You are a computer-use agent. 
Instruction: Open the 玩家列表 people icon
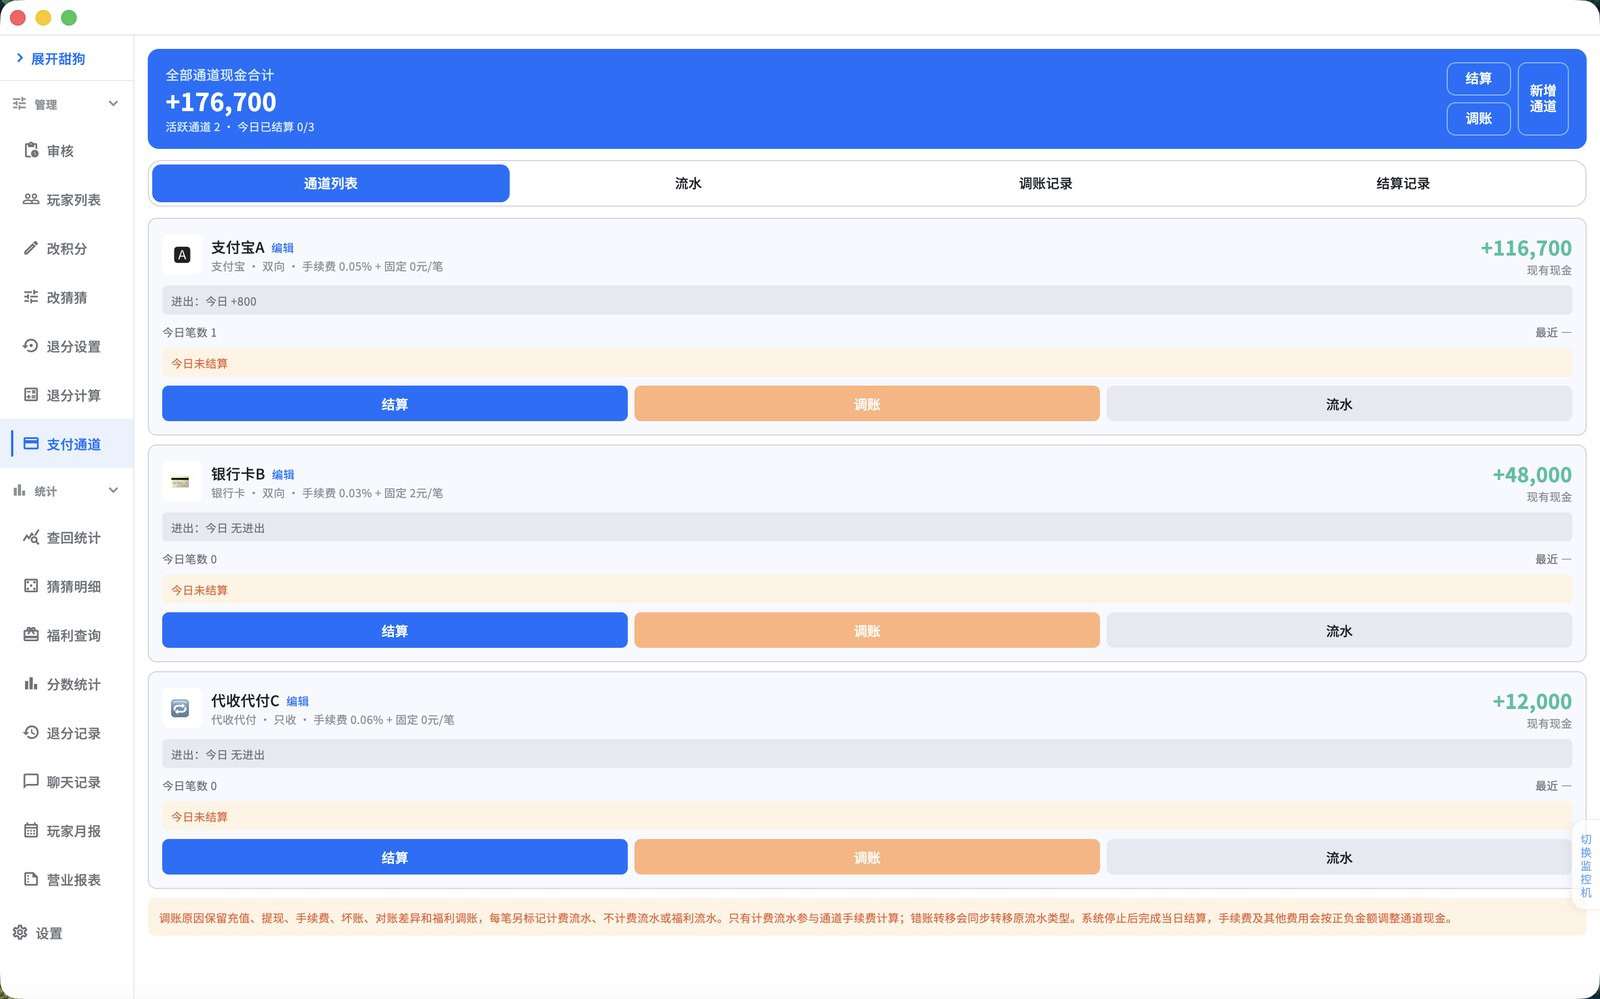point(31,200)
